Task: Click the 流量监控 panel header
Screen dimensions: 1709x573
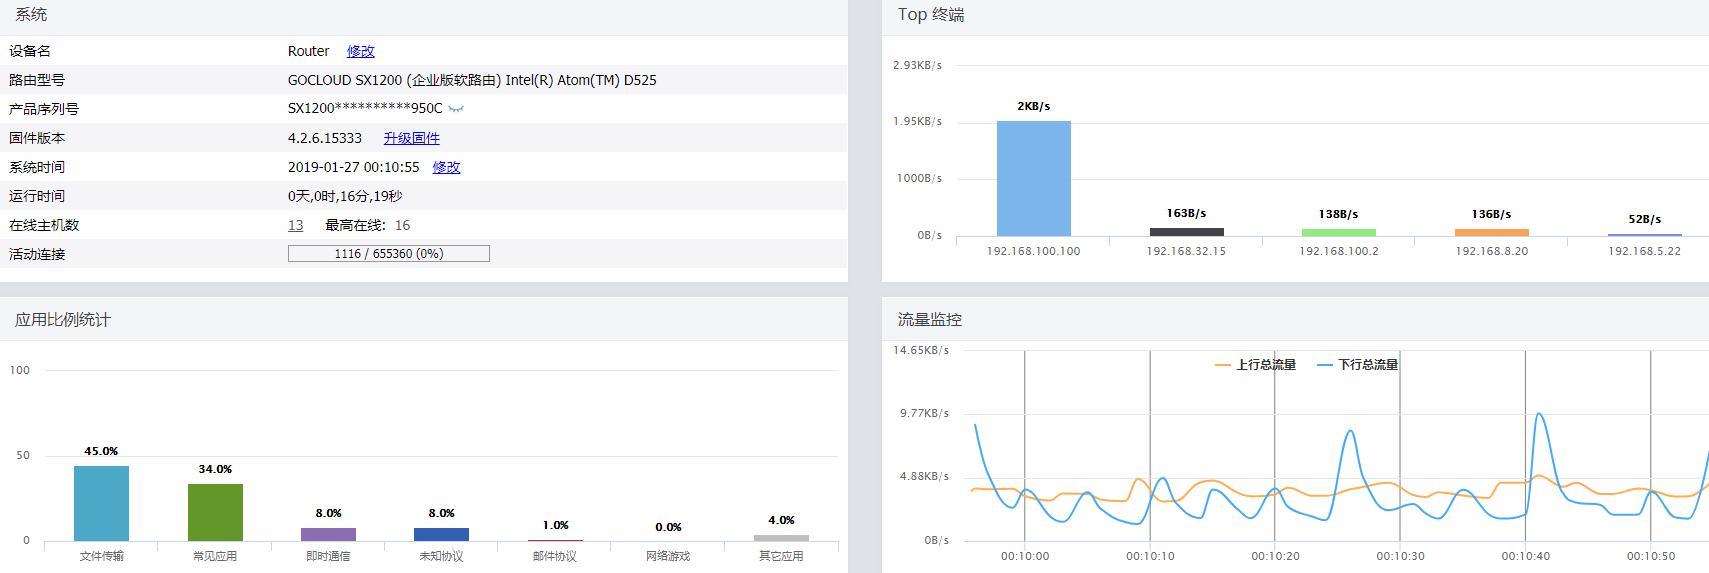Action: 929,320
